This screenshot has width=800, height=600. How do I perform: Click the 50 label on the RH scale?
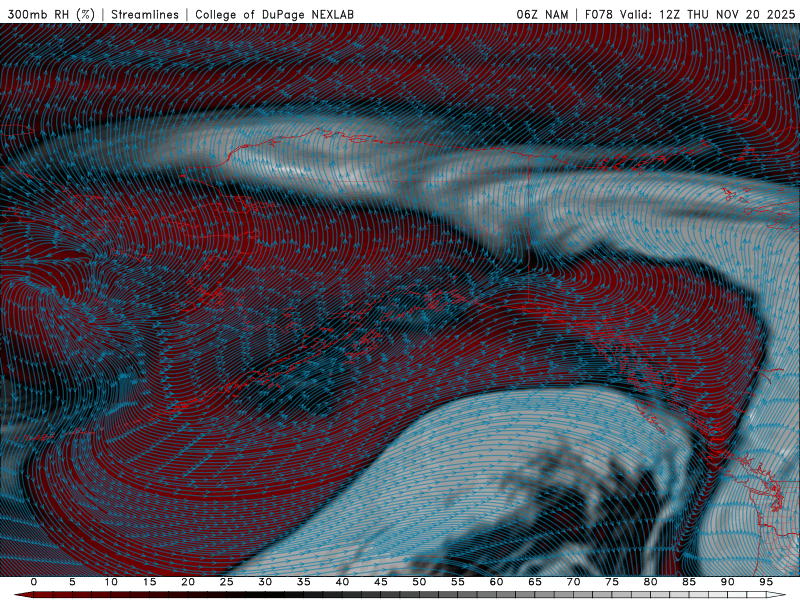[x=419, y=582]
